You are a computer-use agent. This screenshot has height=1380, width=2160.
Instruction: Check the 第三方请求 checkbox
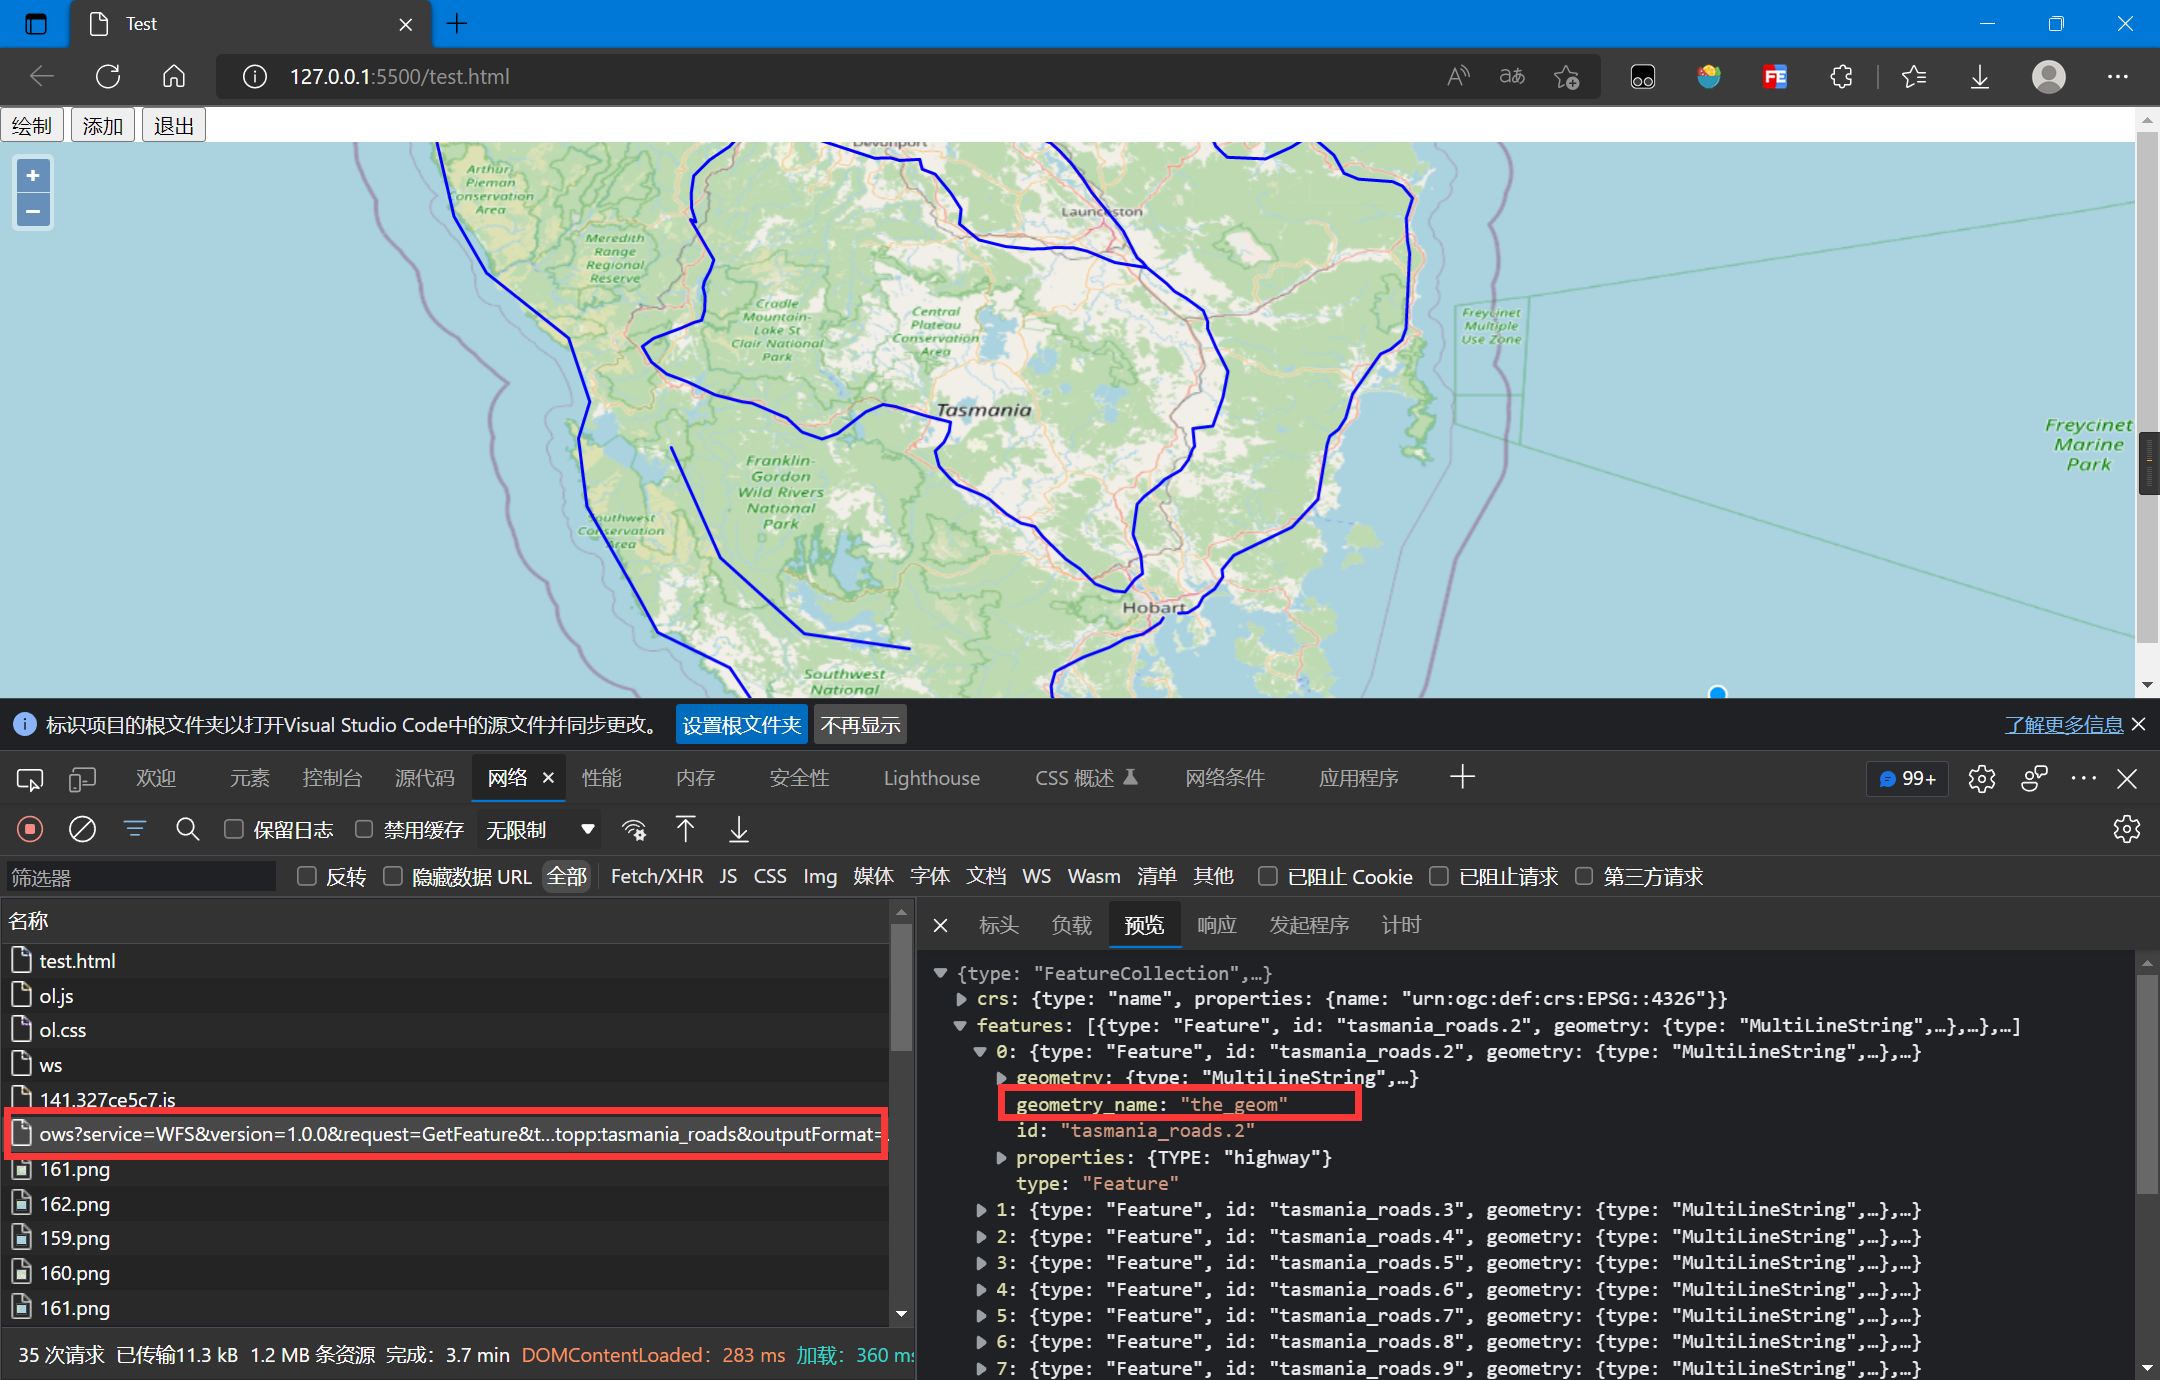pyautogui.click(x=1584, y=876)
